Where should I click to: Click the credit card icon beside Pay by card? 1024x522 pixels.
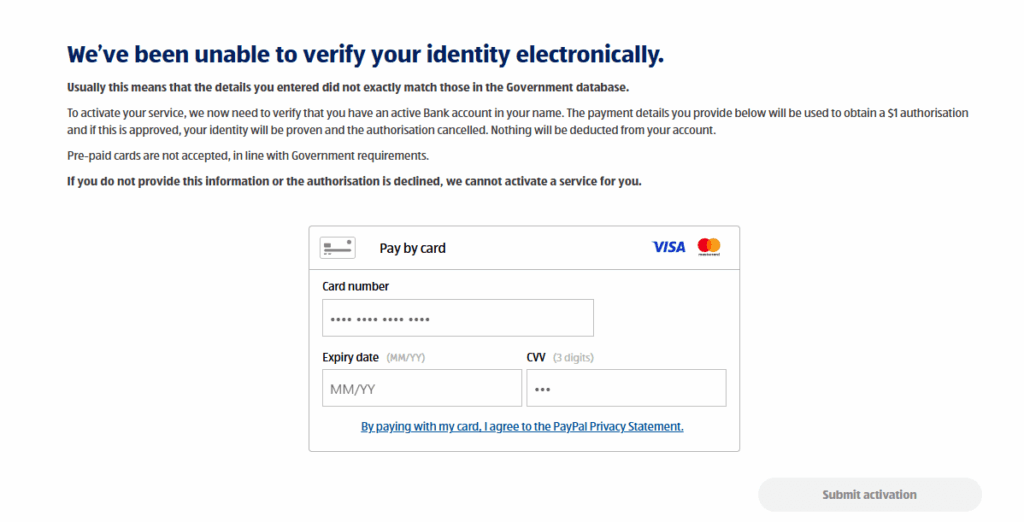pos(337,248)
